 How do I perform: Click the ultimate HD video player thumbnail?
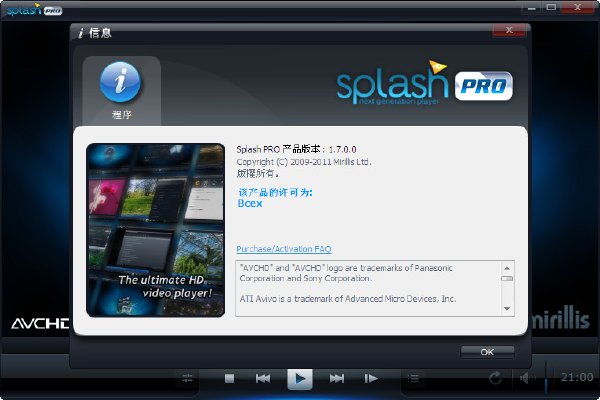155,230
